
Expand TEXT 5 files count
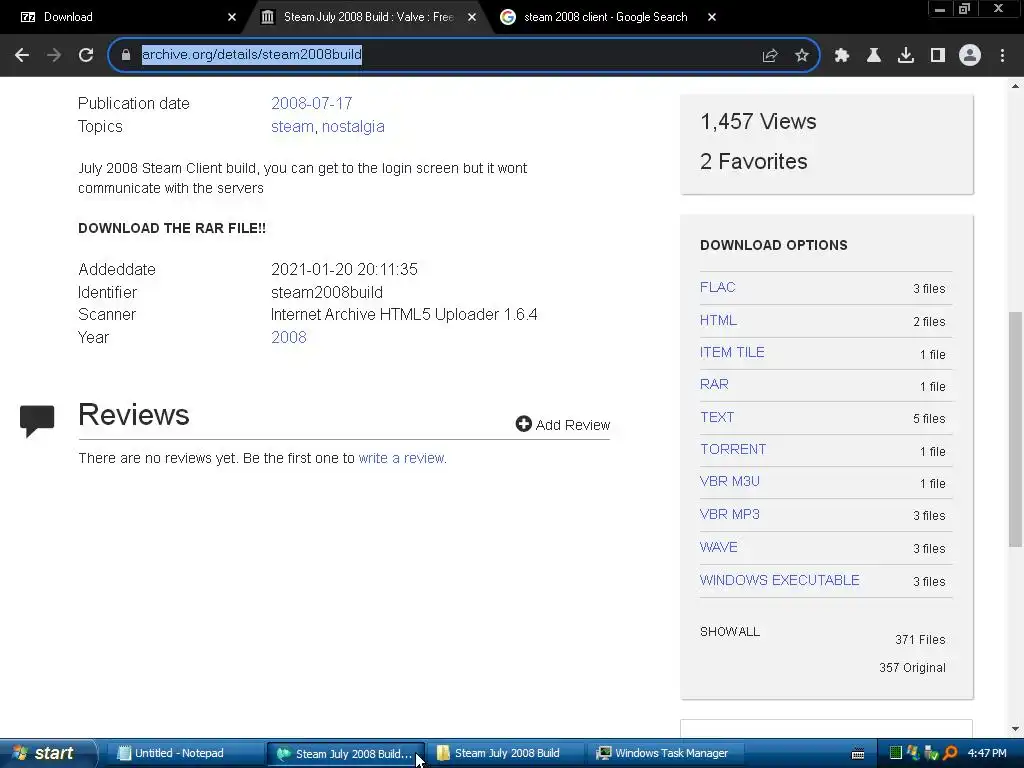click(x=929, y=418)
